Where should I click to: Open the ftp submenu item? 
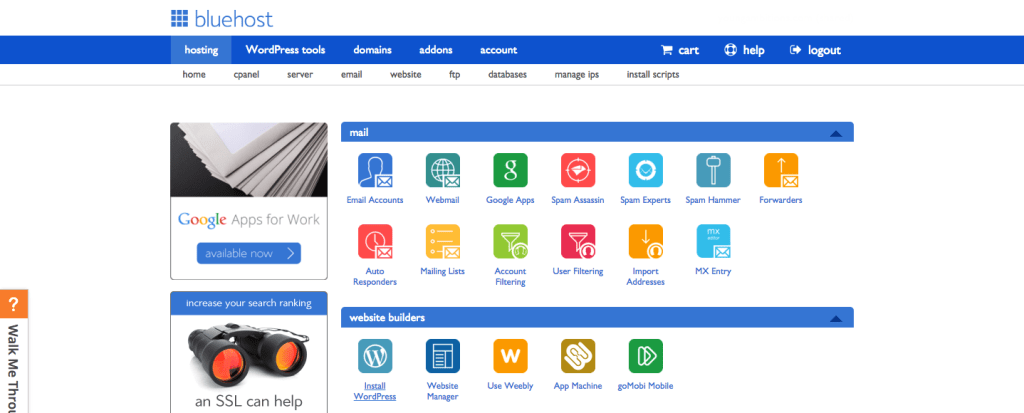click(x=455, y=74)
